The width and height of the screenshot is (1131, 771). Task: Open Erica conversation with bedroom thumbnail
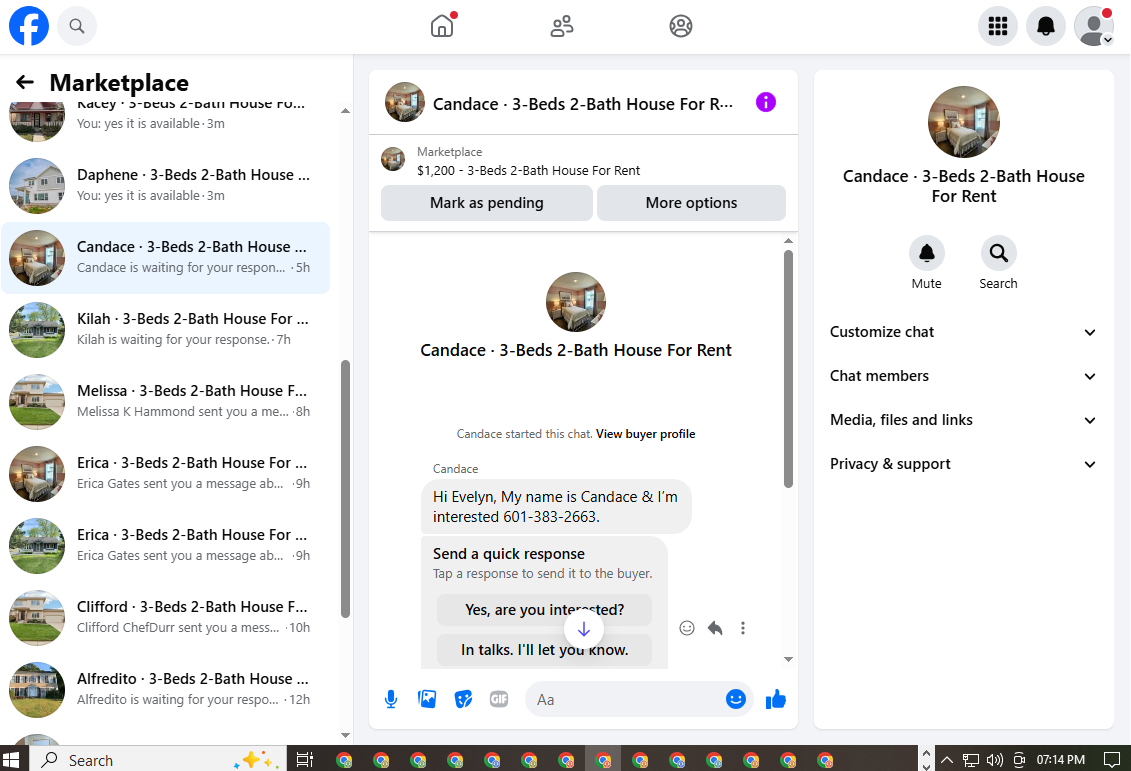166,474
